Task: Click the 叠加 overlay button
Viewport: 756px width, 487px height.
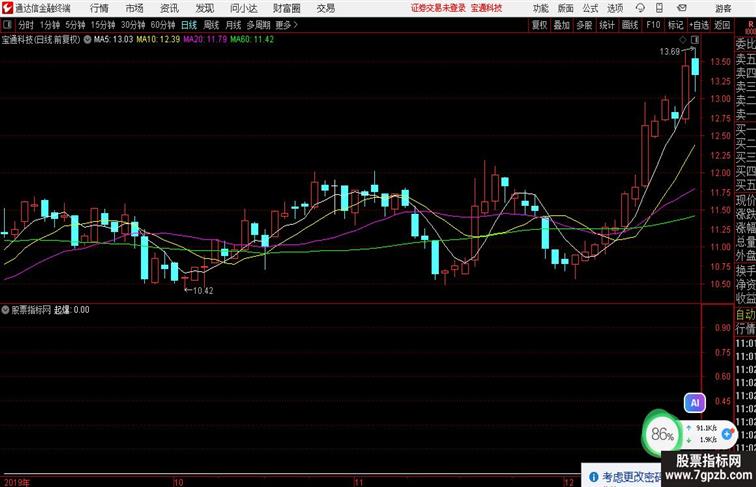Action: [x=562, y=25]
